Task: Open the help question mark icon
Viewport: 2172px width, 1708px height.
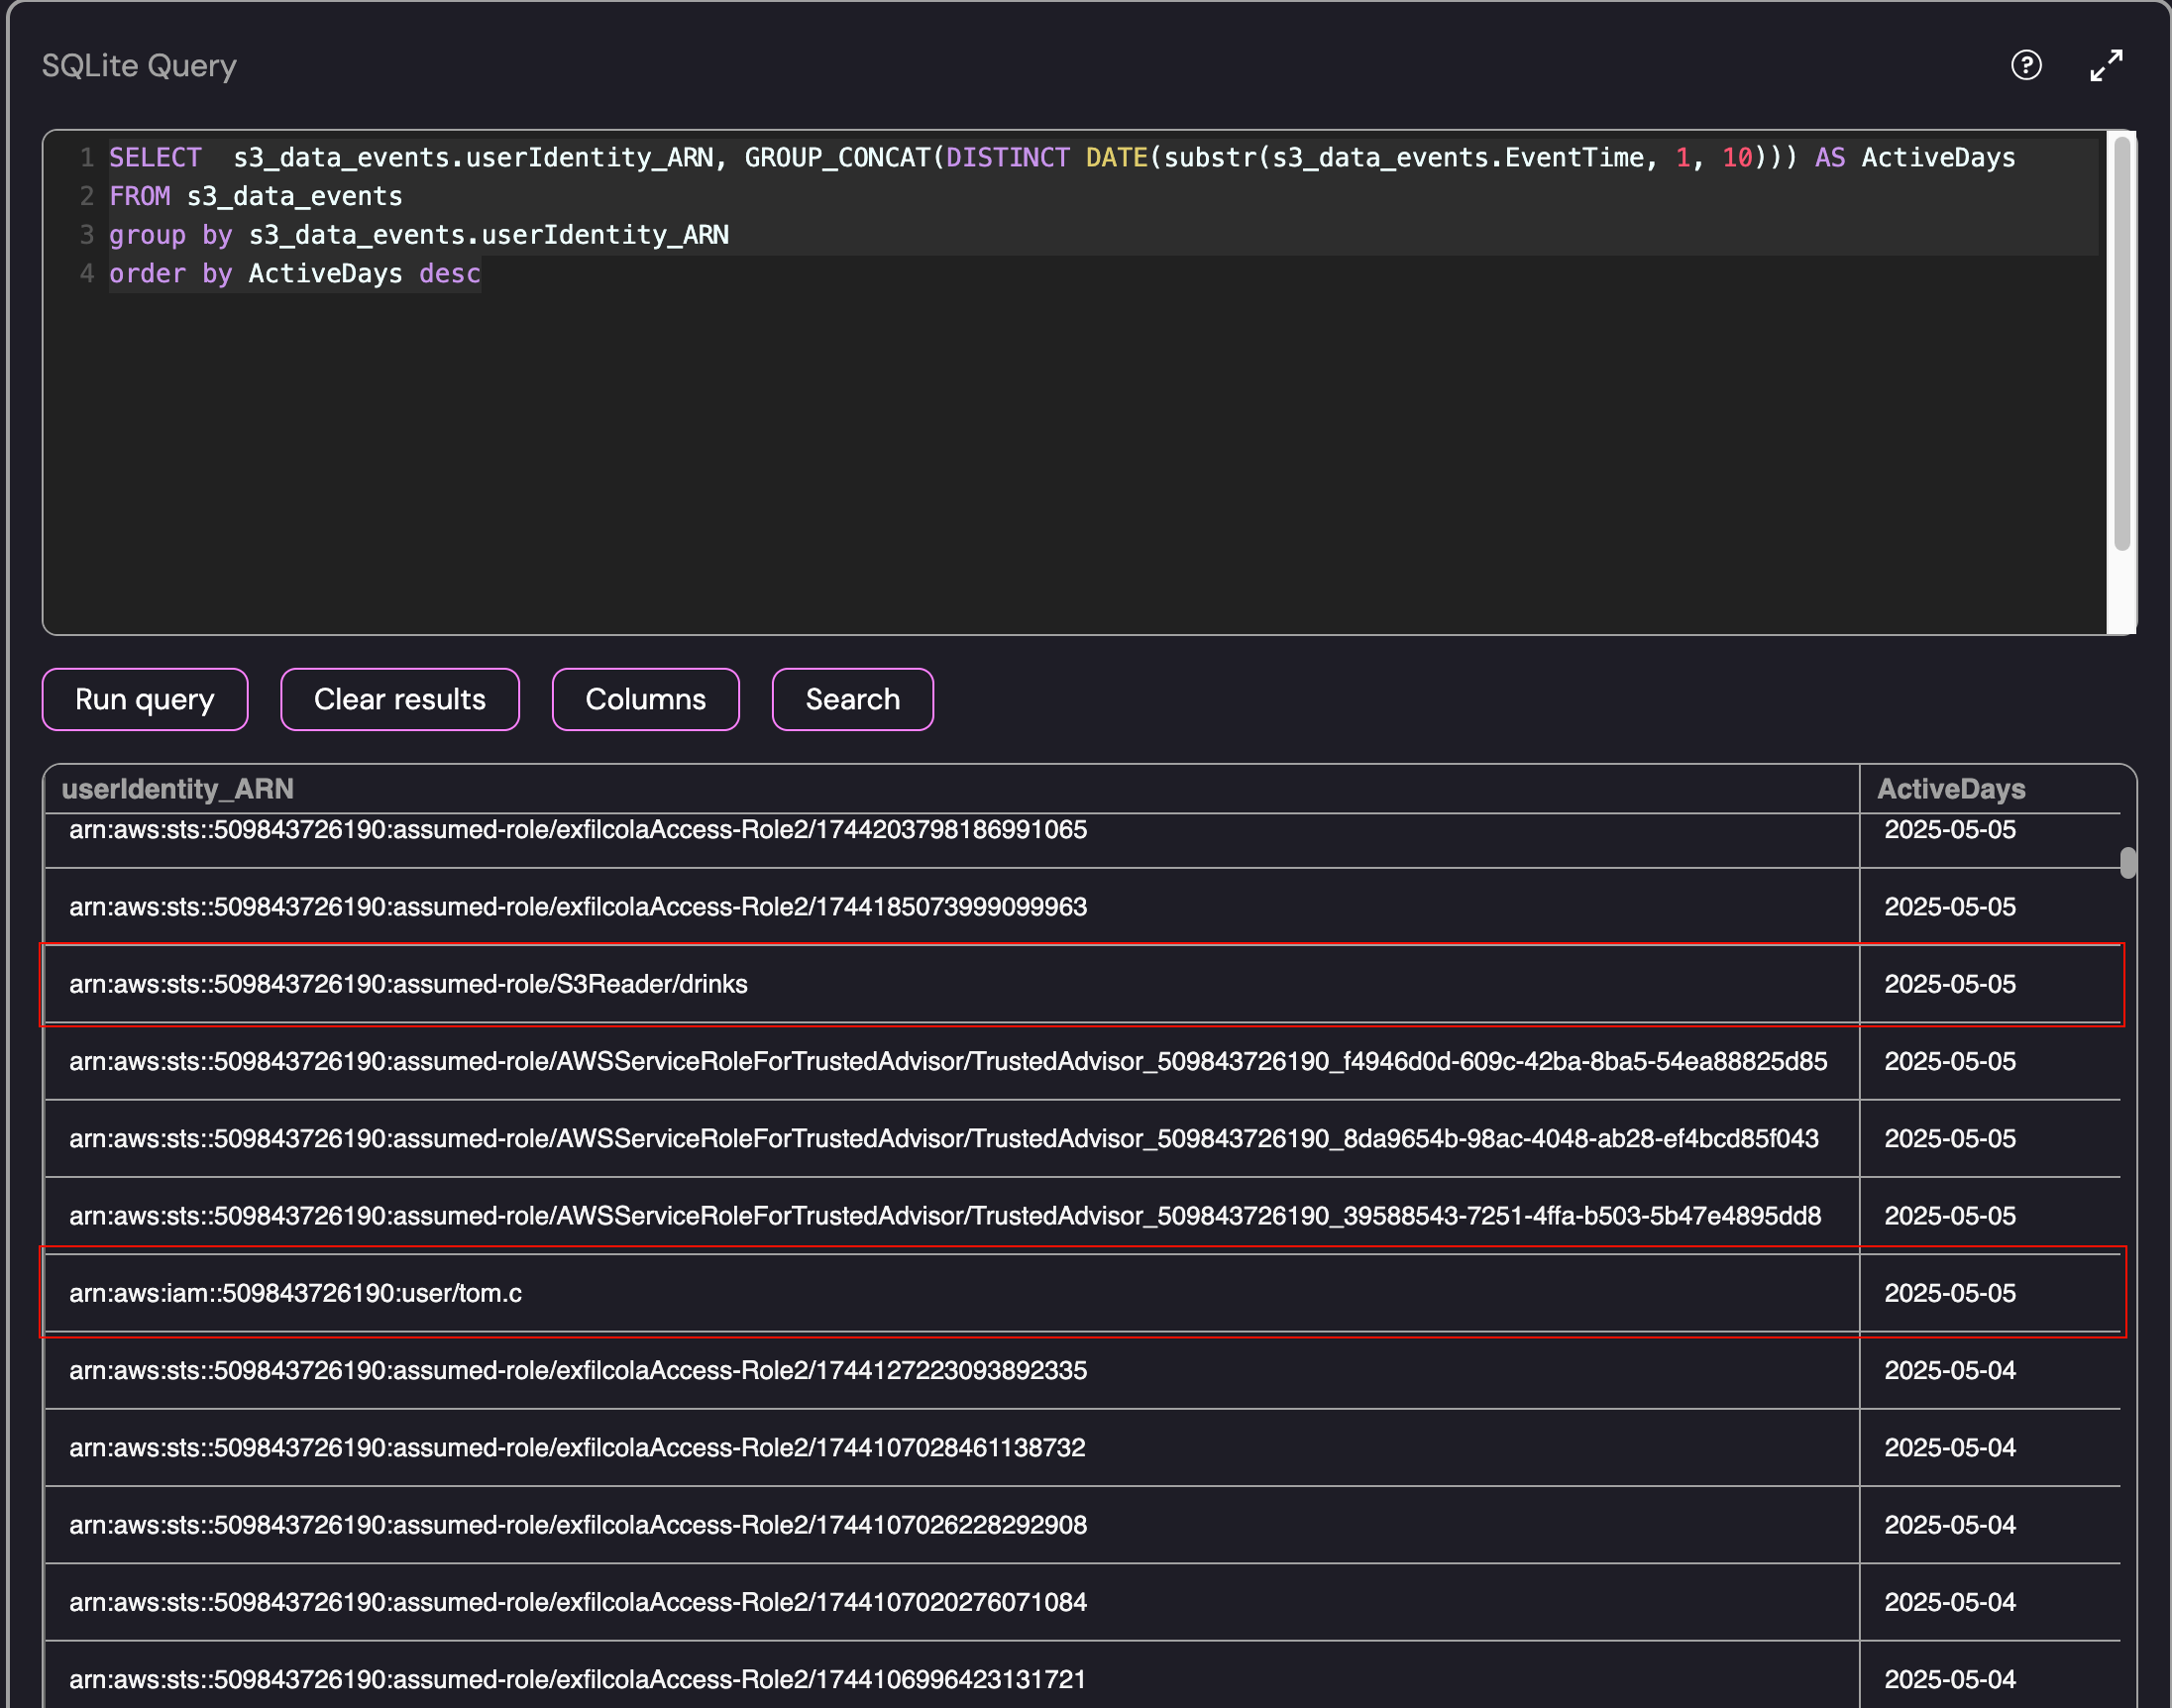Action: click(x=2025, y=66)
